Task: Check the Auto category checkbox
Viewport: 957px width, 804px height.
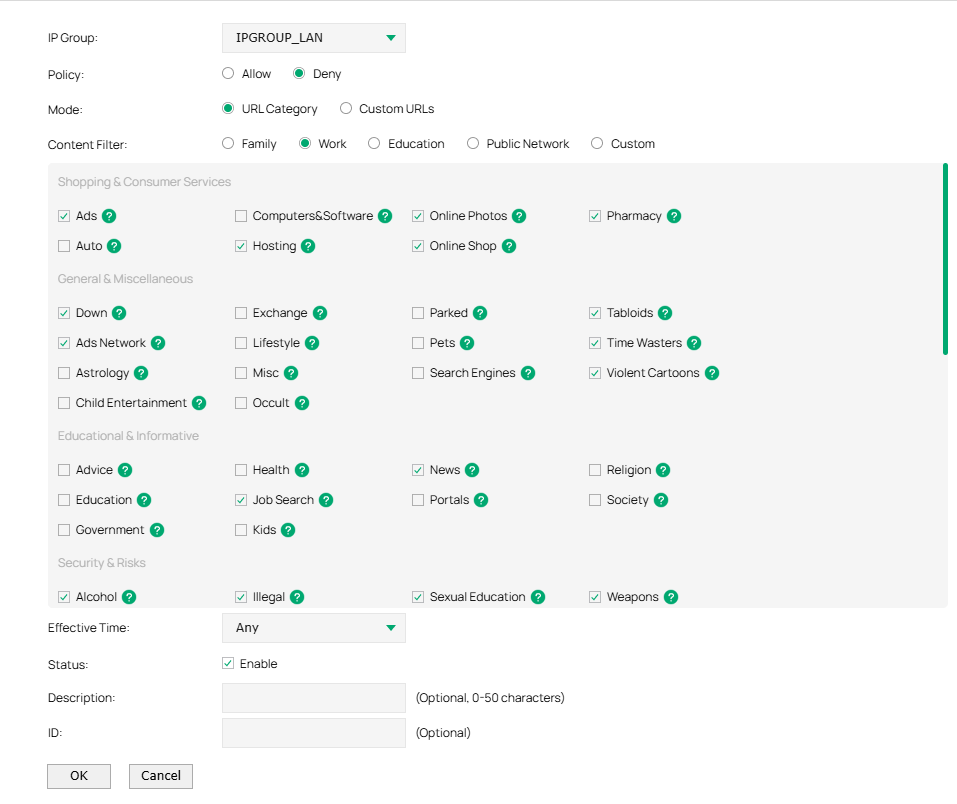Action: click(x=63, y=245)
